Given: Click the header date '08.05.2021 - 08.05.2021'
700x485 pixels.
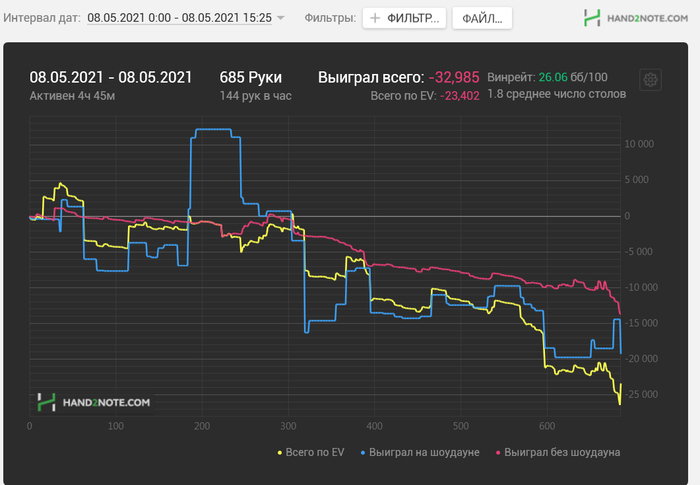Looking at the screenshot, I should click(111, 77).
